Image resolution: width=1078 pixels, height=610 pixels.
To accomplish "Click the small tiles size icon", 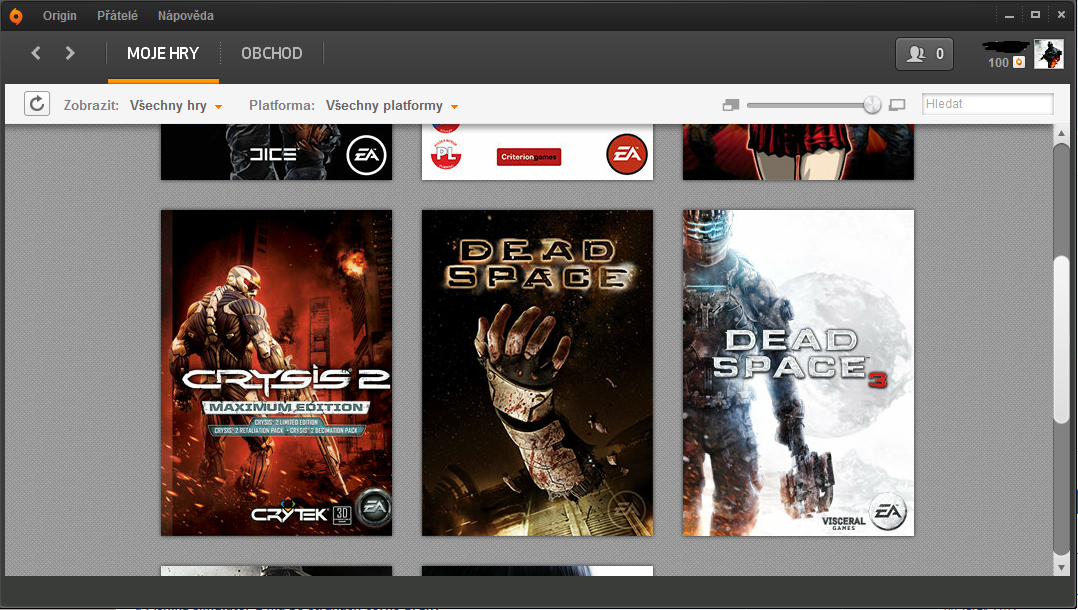I will [x=731, y=105].
